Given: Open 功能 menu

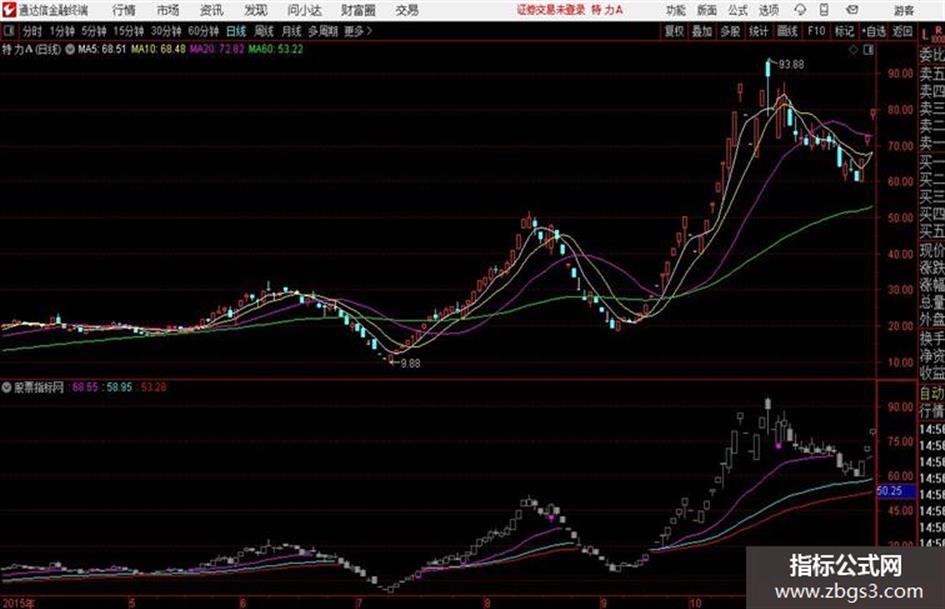Looking at the screenshot, I should coord(676,10).
